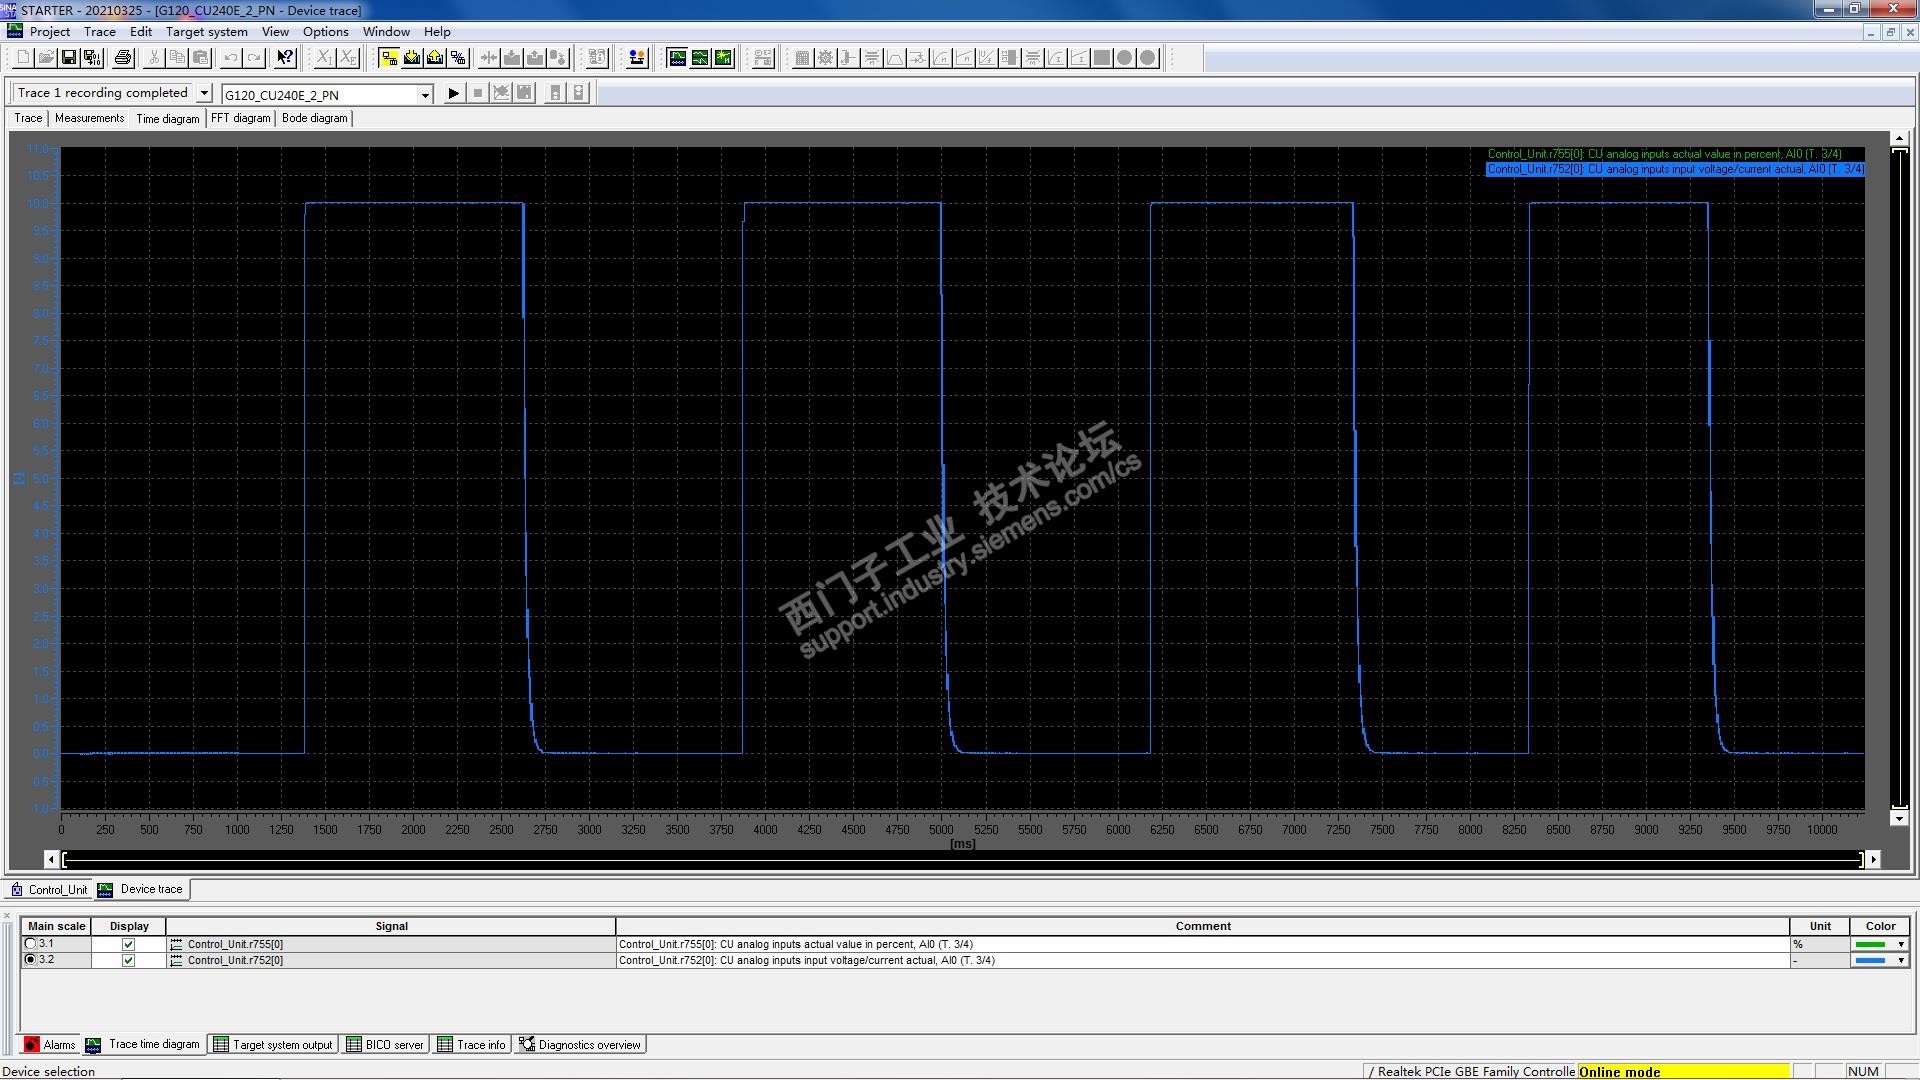The width and height of the screenshot is (1920, 1080).
Task: Switch to the FFT diagram tab
Action: tap(240, 118)
